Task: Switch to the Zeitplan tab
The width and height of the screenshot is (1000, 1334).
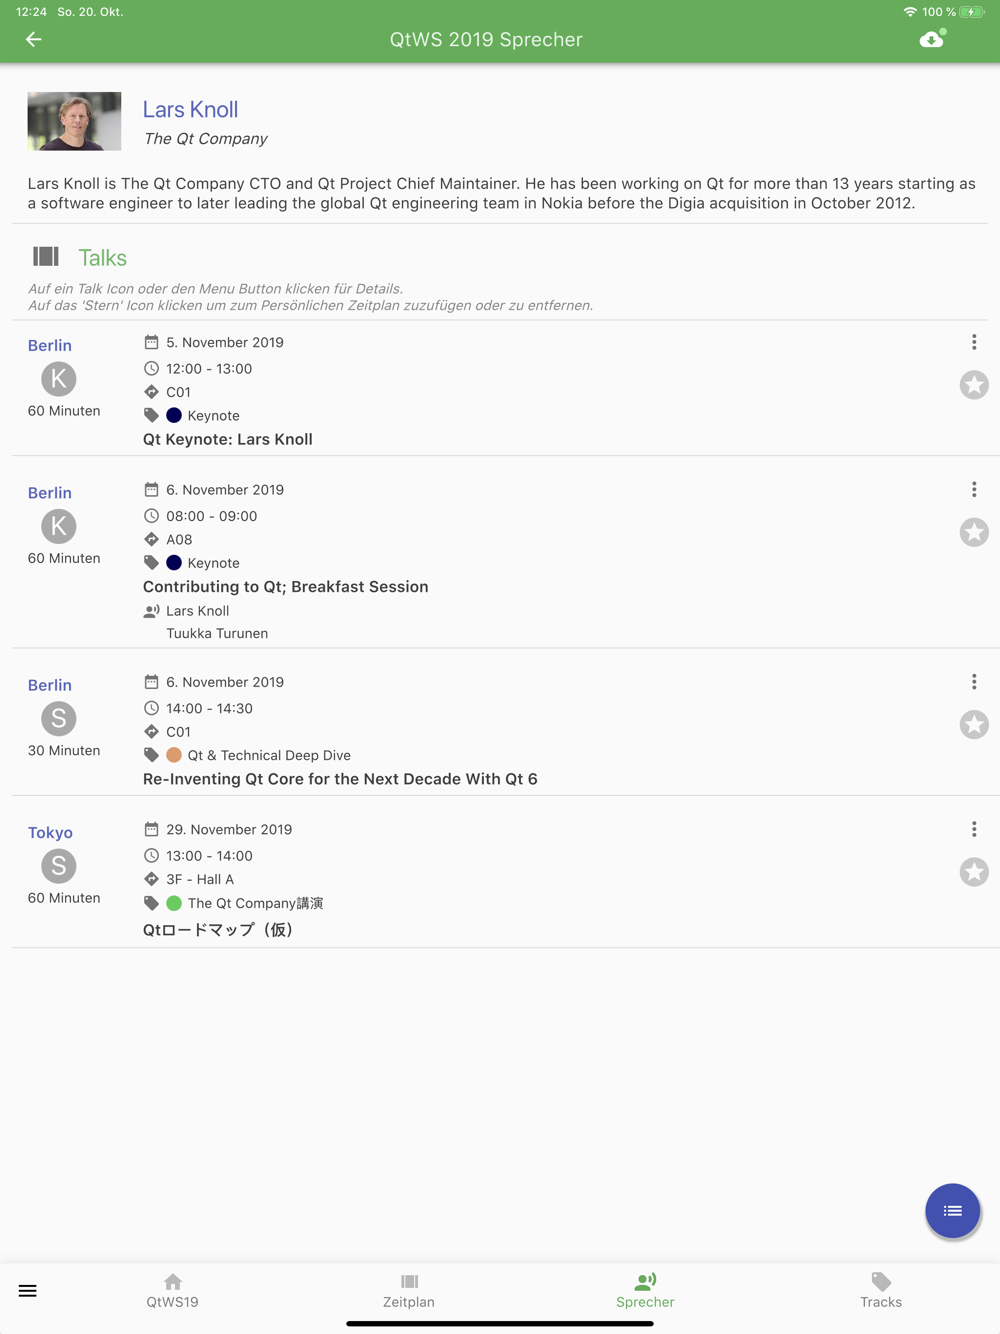Action: (x=409, y=1291)
